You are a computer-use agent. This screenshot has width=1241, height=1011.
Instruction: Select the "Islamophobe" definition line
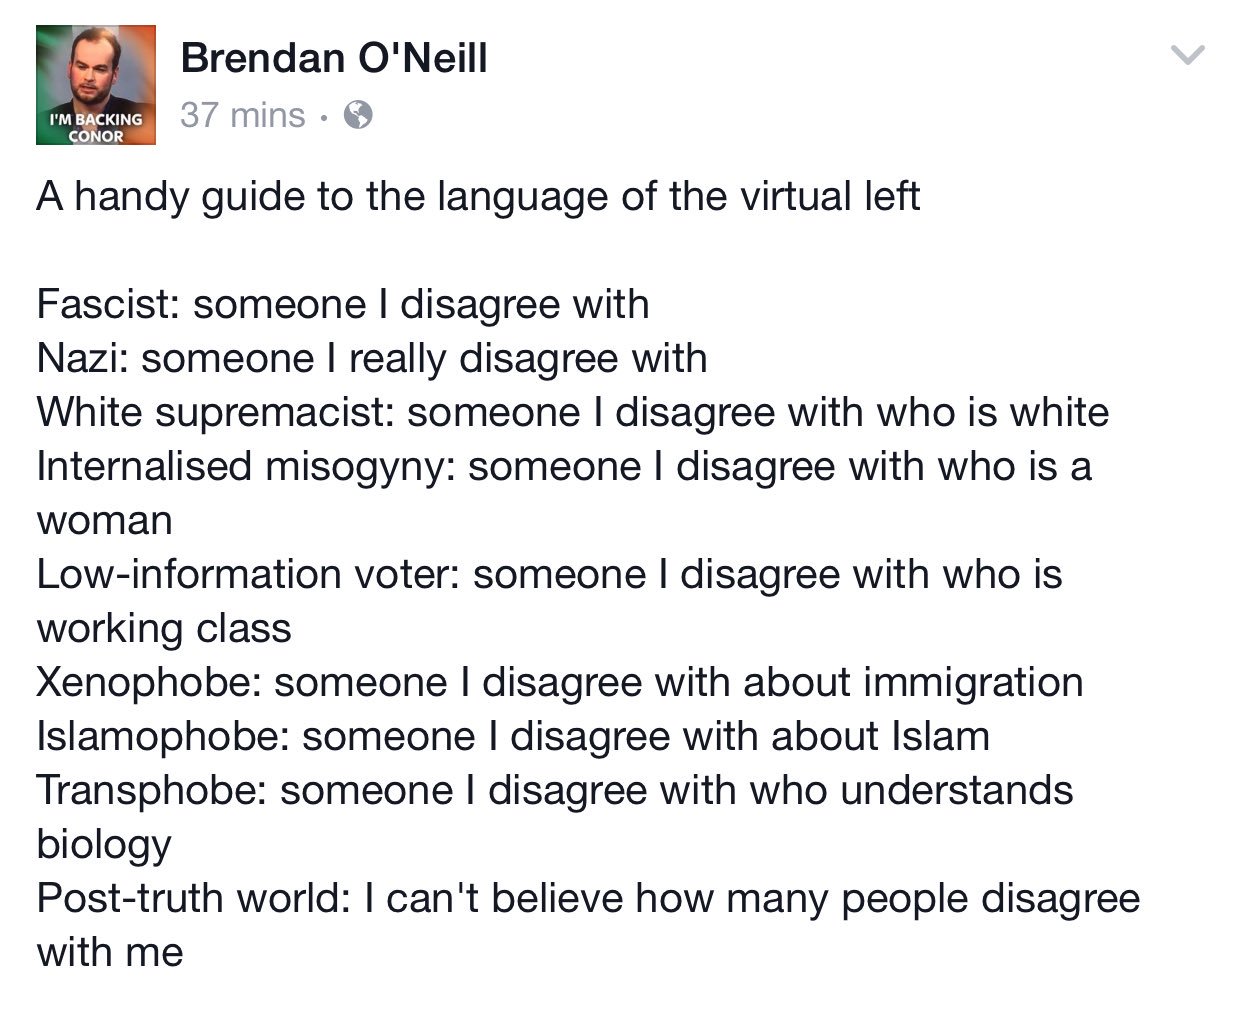(x=513, y=736)
